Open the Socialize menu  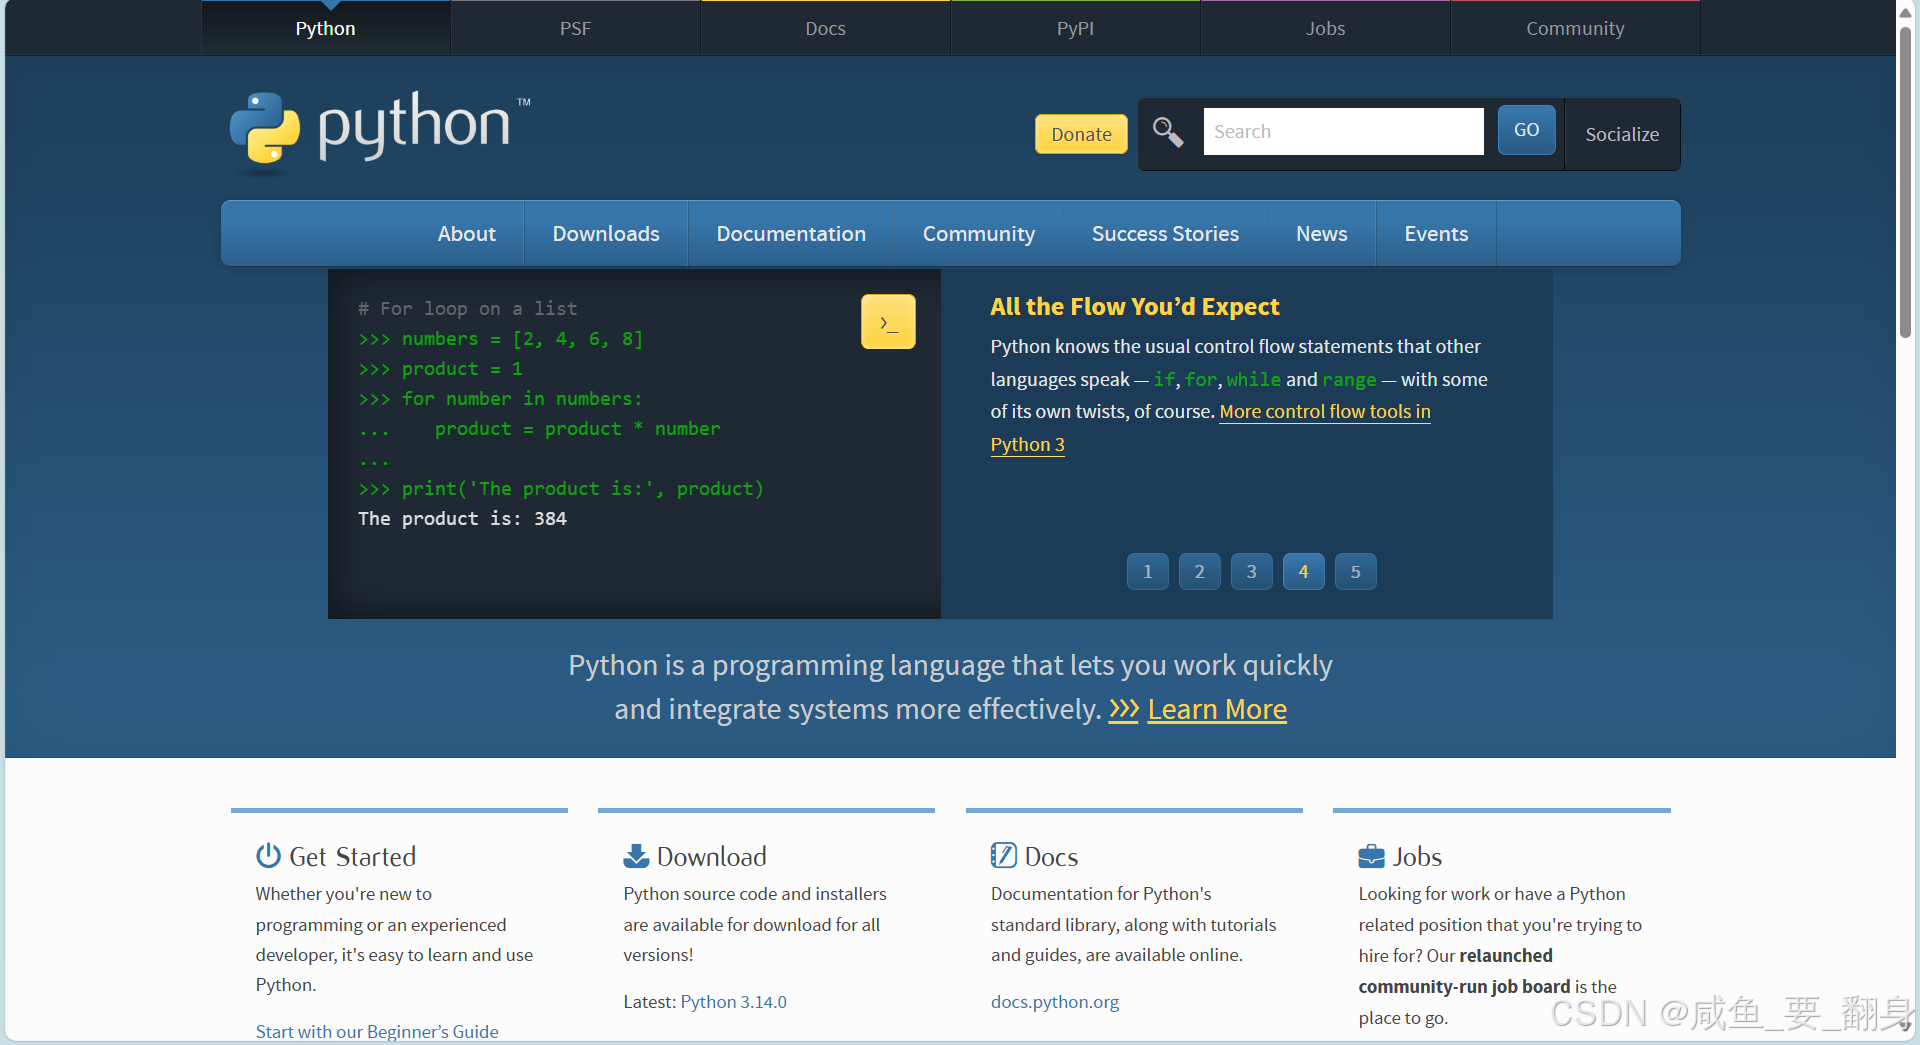point(1622,134)
